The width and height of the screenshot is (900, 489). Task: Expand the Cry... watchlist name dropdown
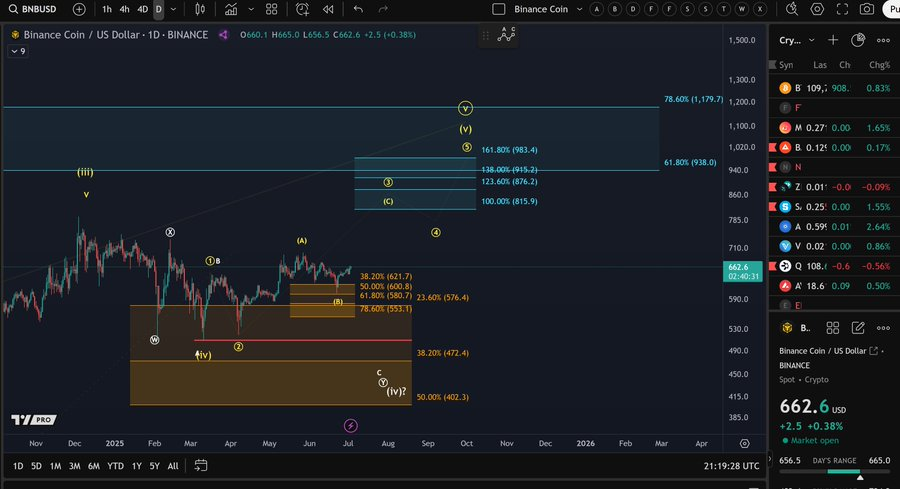coord(812,40)
